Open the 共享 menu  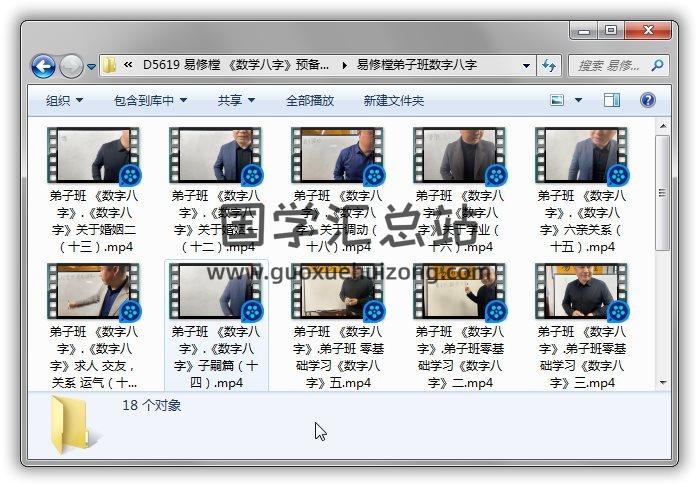236,100
